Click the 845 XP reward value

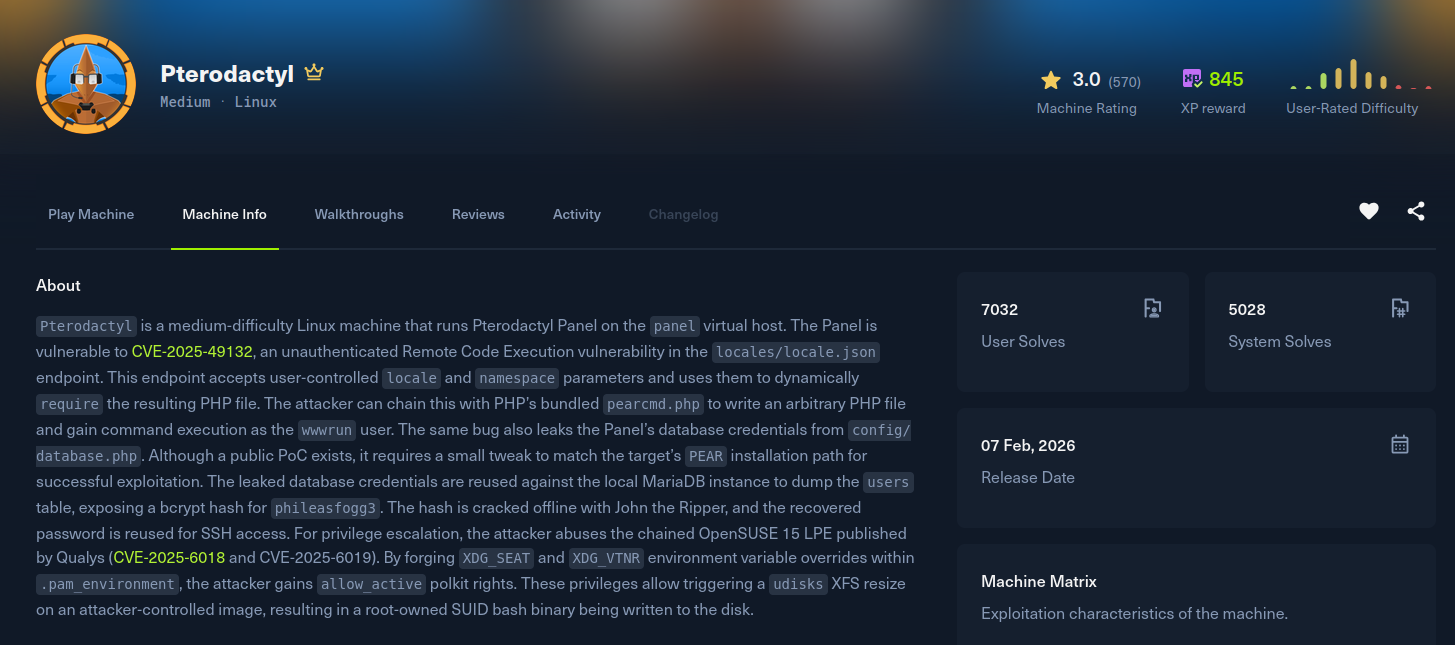pos(1226,80)
